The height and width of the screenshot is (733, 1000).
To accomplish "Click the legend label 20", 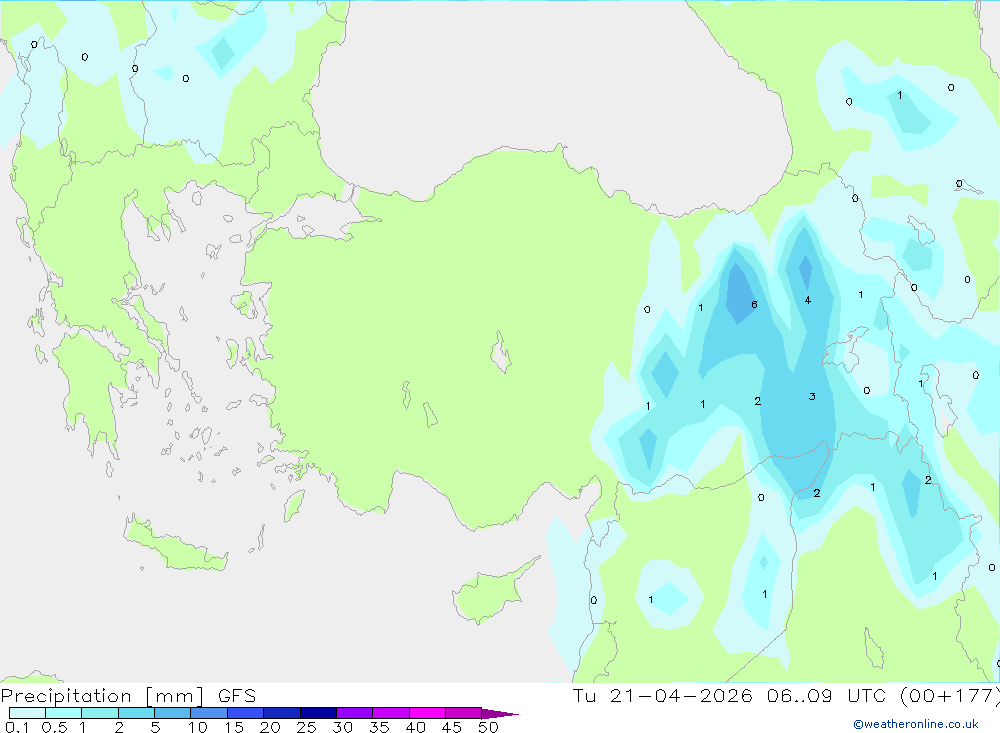I will pos(270,727).
